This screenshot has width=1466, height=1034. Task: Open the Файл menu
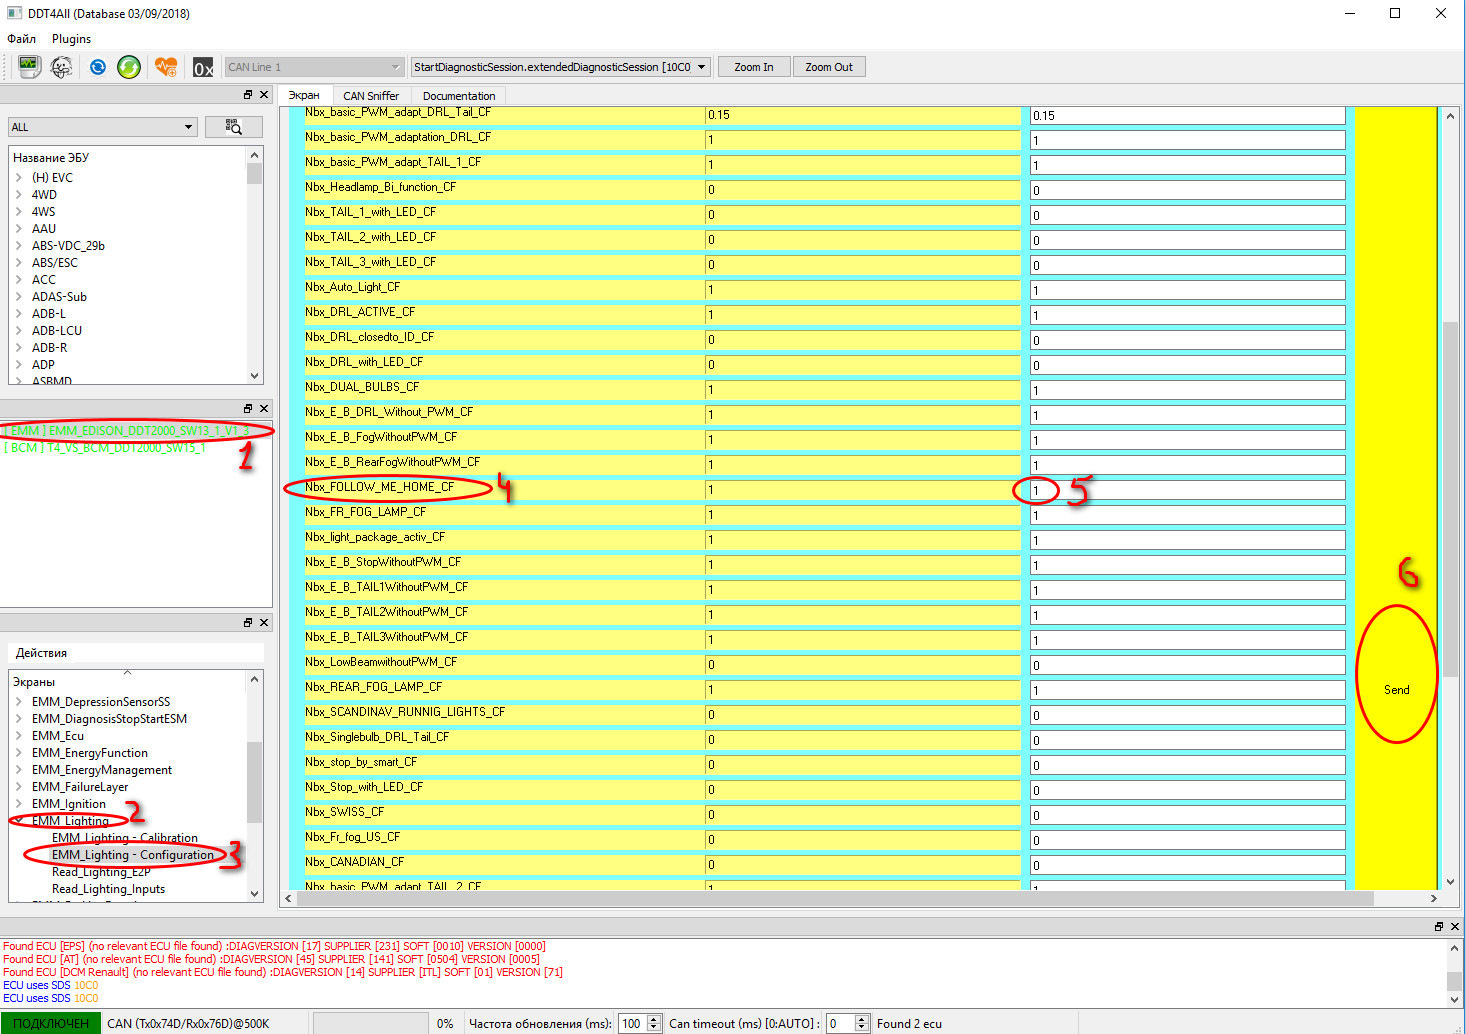(x=21, y=38)
